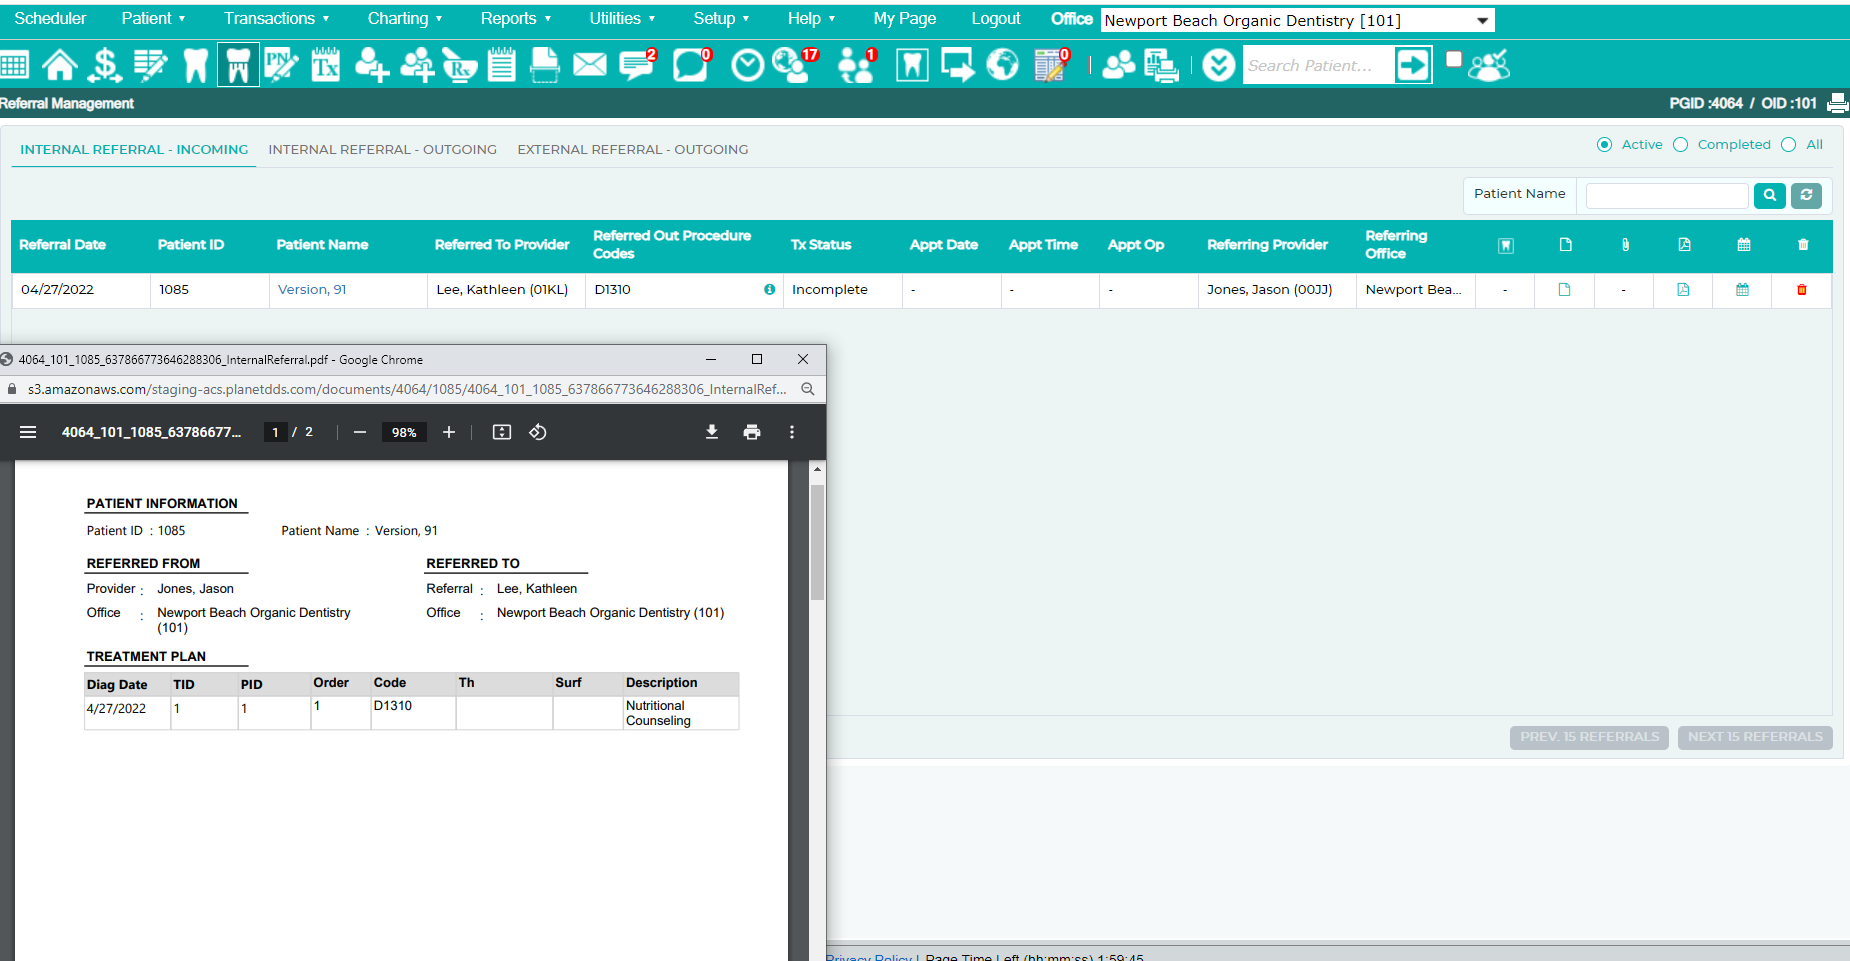Expand the Office selection dropdown
The height and width of the screenshot is (961, 1850).
coord(1483,20)
